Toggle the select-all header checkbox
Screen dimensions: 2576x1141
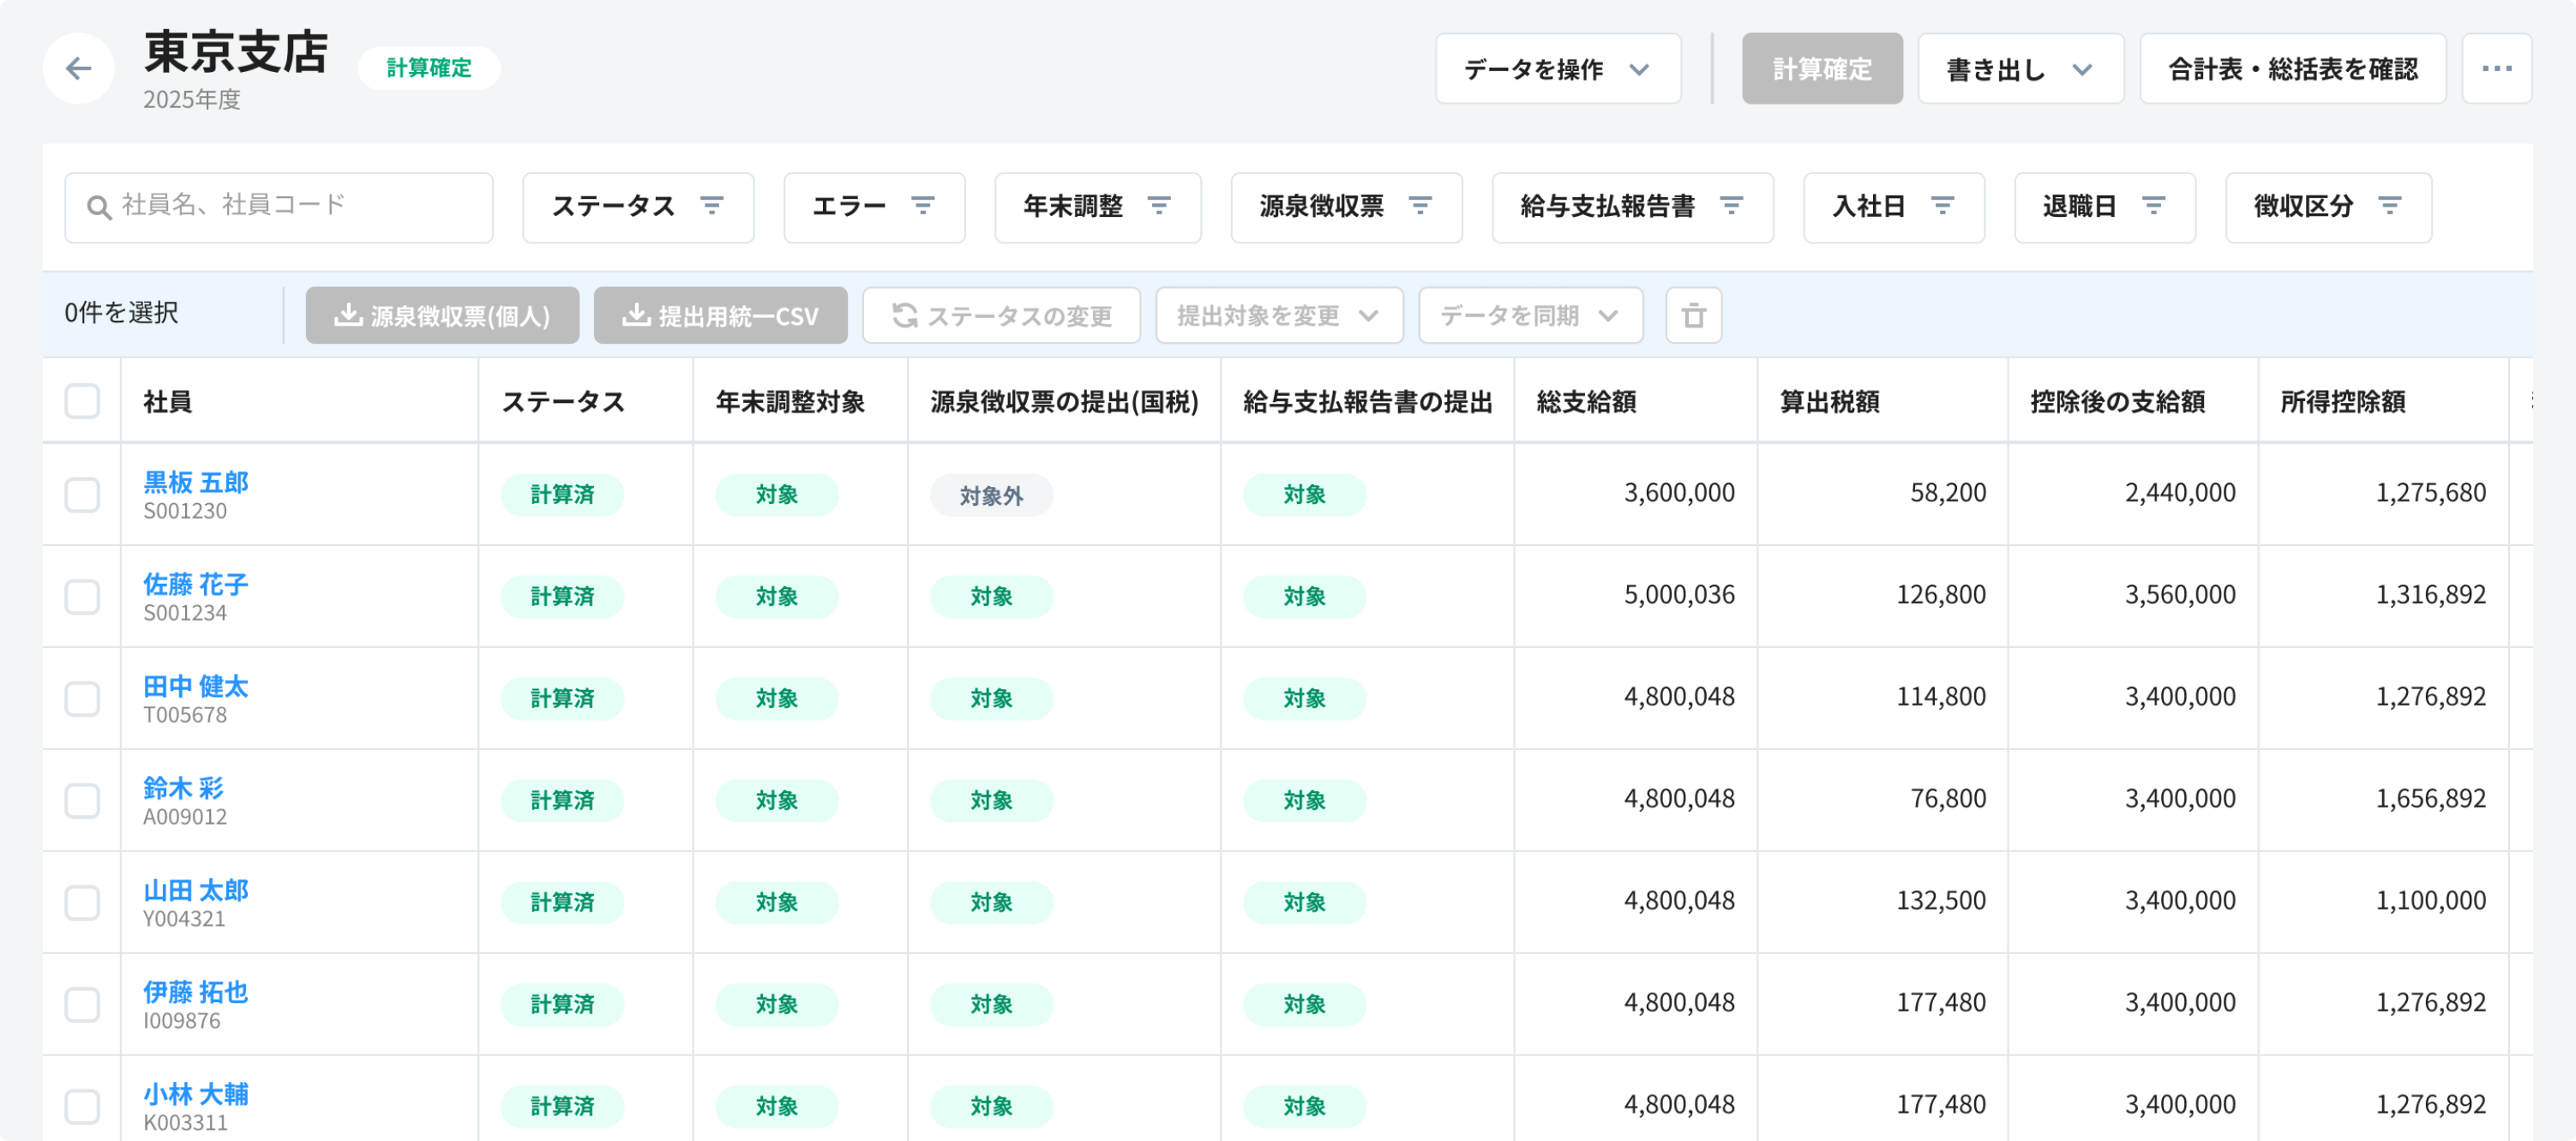click(82, 401)
